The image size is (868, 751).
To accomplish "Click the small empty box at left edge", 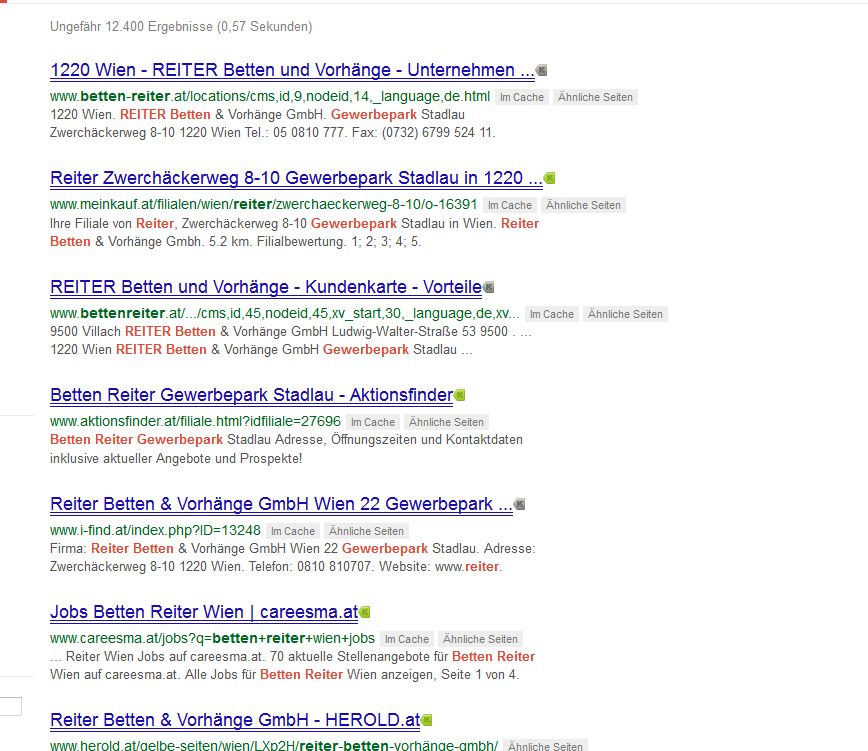I will (11, 706).
